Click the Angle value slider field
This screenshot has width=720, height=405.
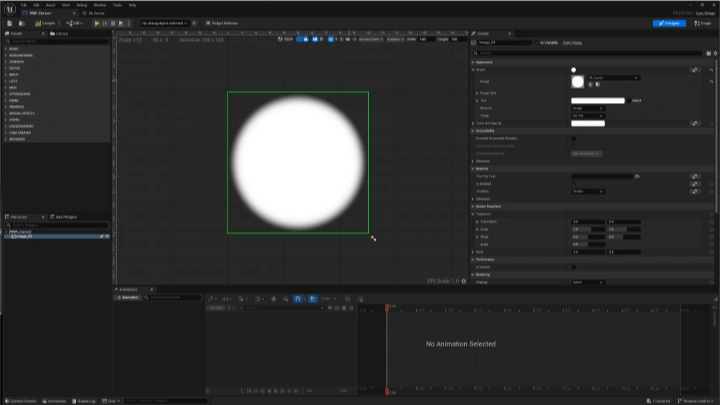(x=588, y=244)
